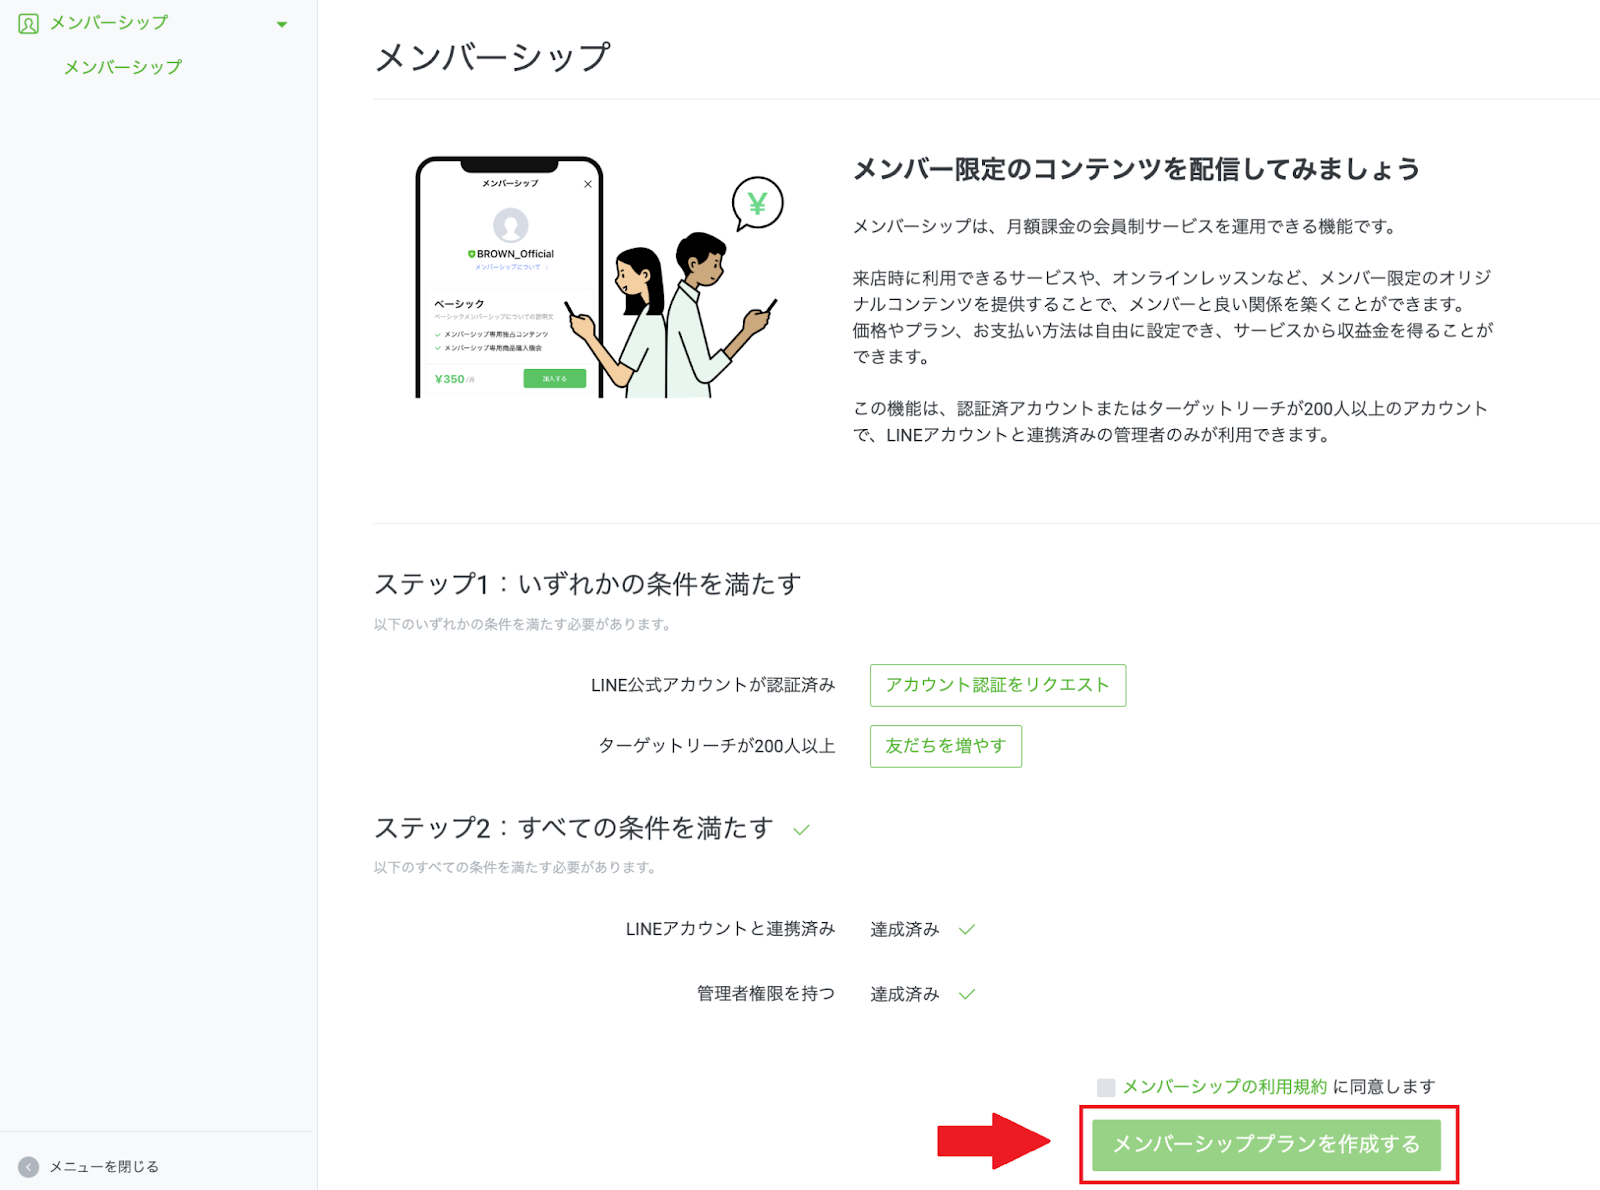Tick the terms of use agreement checkbox
The image size is (1600, 1190).
(x=1105, y=1087)
